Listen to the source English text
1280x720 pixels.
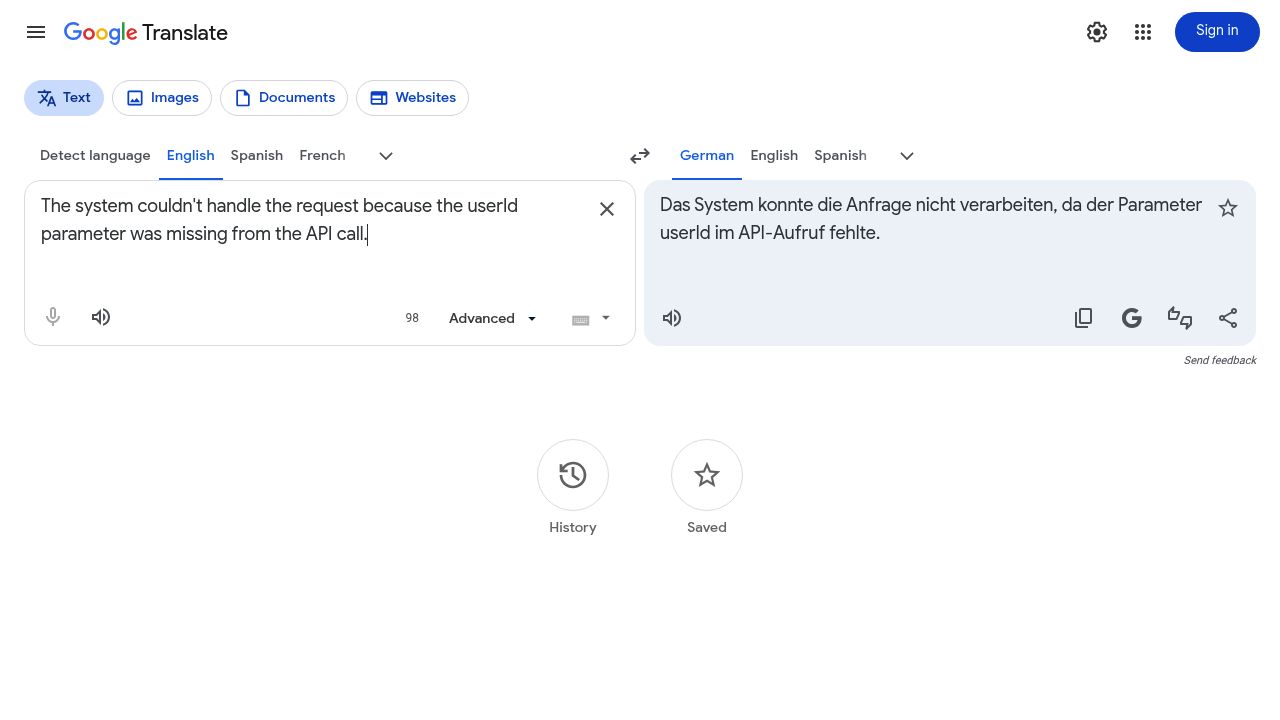click(x=100, y=317)
